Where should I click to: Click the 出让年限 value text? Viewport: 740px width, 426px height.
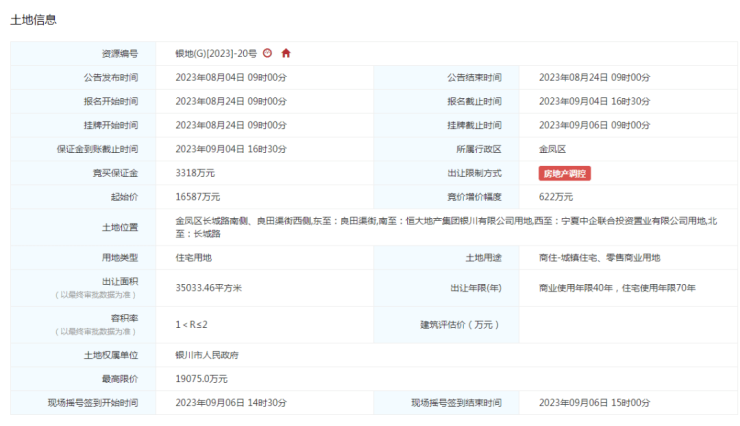pos(617,287)
